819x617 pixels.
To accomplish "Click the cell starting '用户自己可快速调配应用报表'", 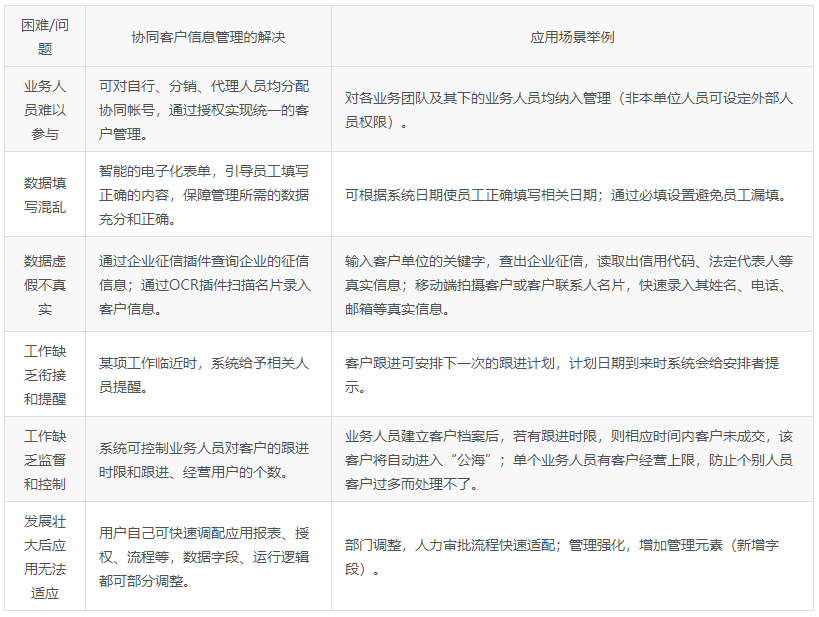I will pos(208,556).
